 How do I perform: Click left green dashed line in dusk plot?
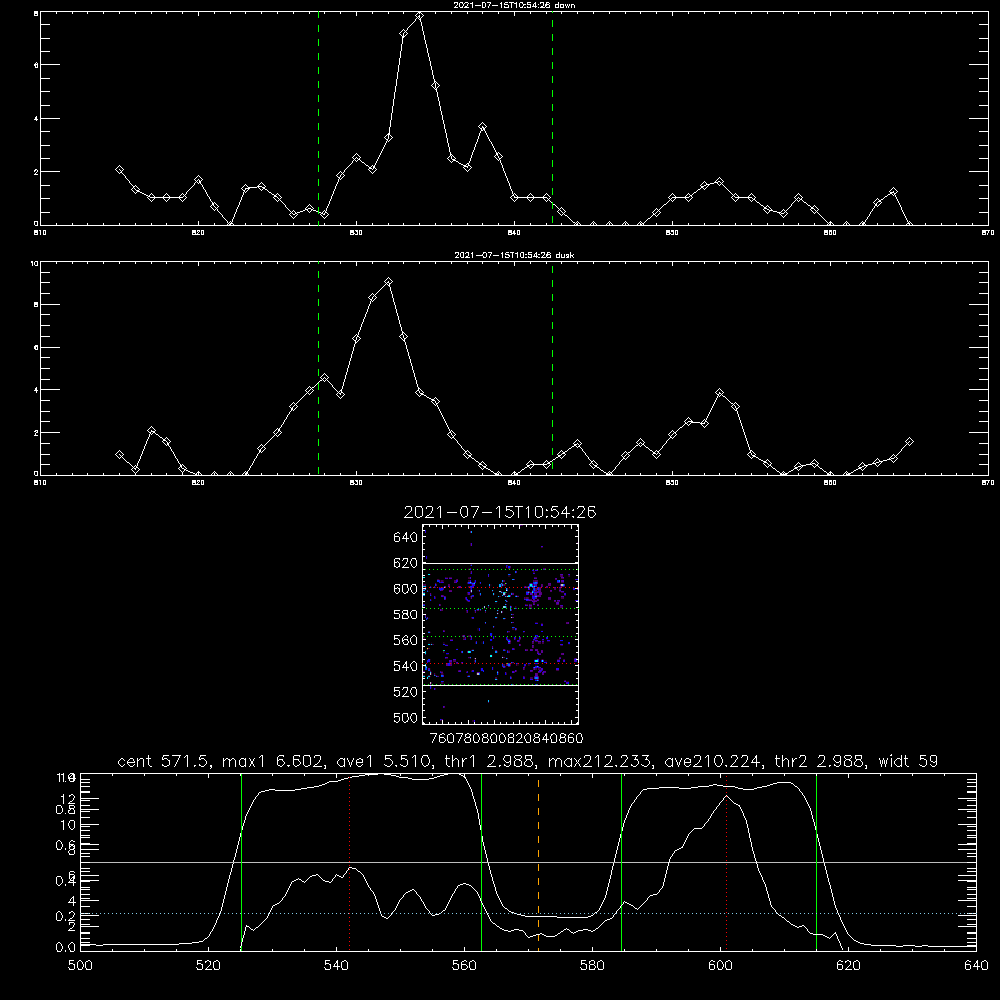pyautogui.click(x=318, y=368)
